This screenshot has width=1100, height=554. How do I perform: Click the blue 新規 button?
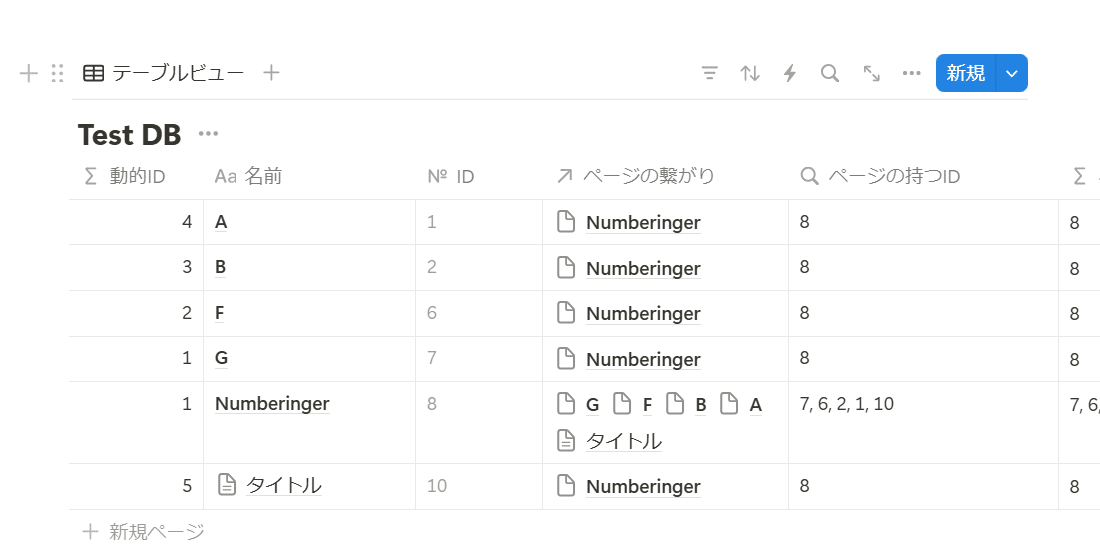(x=966, y=73)
